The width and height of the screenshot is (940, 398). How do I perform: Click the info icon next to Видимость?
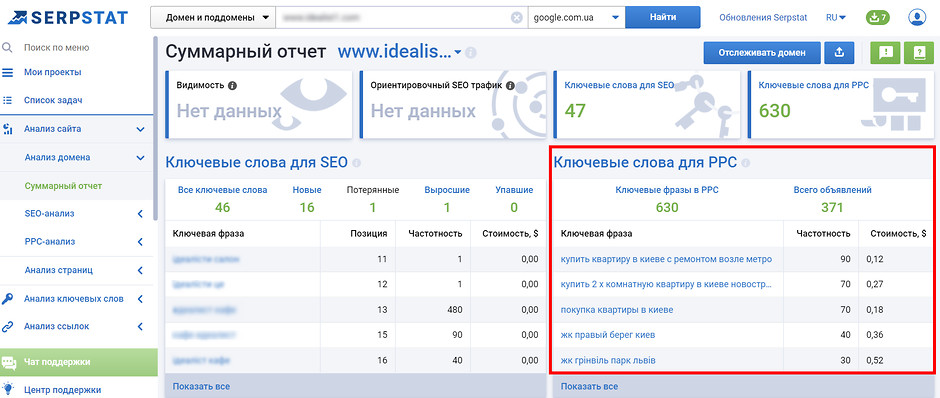233,86
